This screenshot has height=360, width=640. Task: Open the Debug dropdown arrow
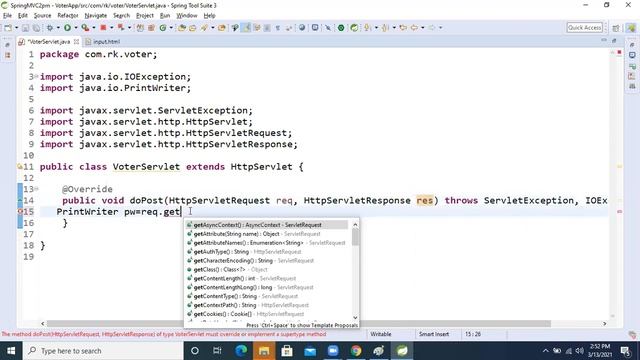(x=58, y=28)
